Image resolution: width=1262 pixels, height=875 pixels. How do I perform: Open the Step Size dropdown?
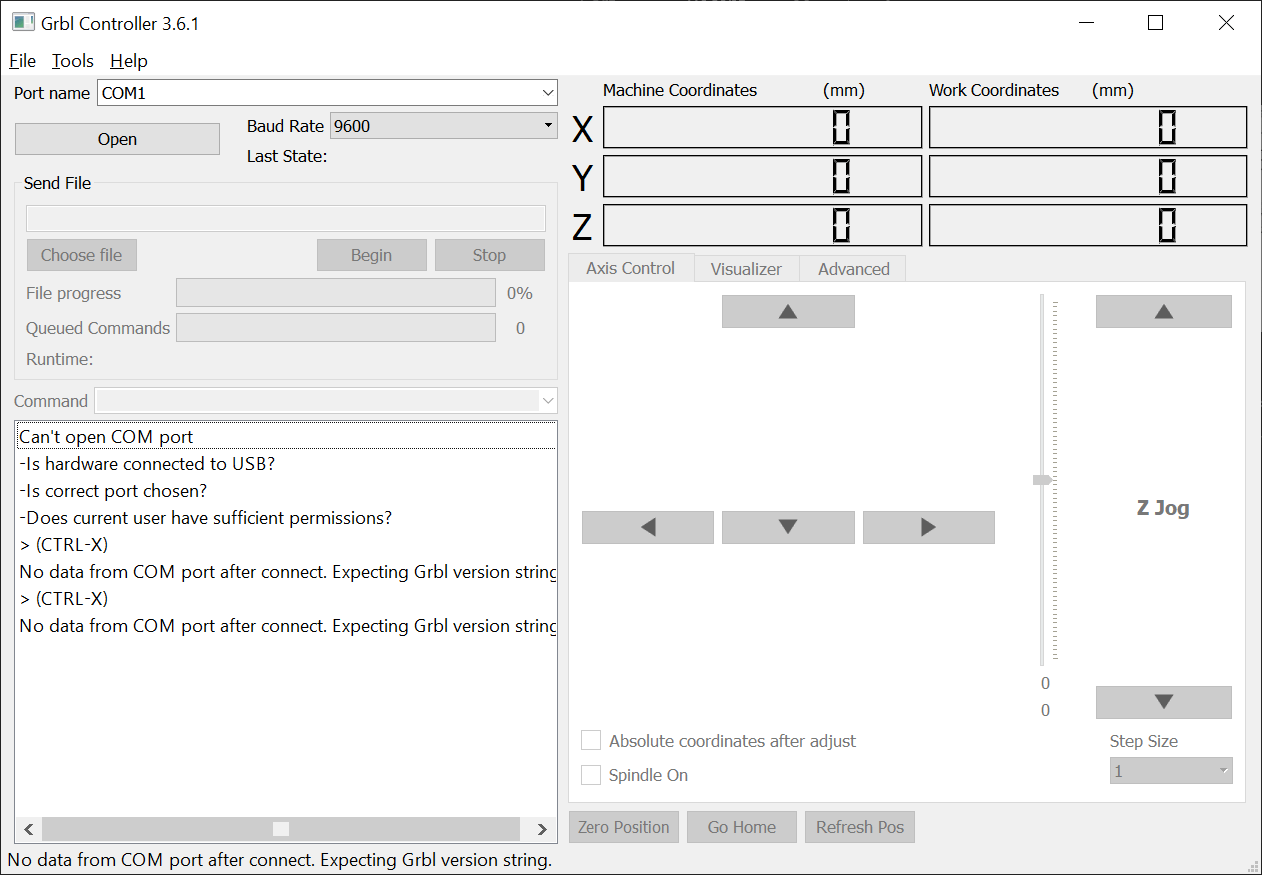coord(1171,771)
